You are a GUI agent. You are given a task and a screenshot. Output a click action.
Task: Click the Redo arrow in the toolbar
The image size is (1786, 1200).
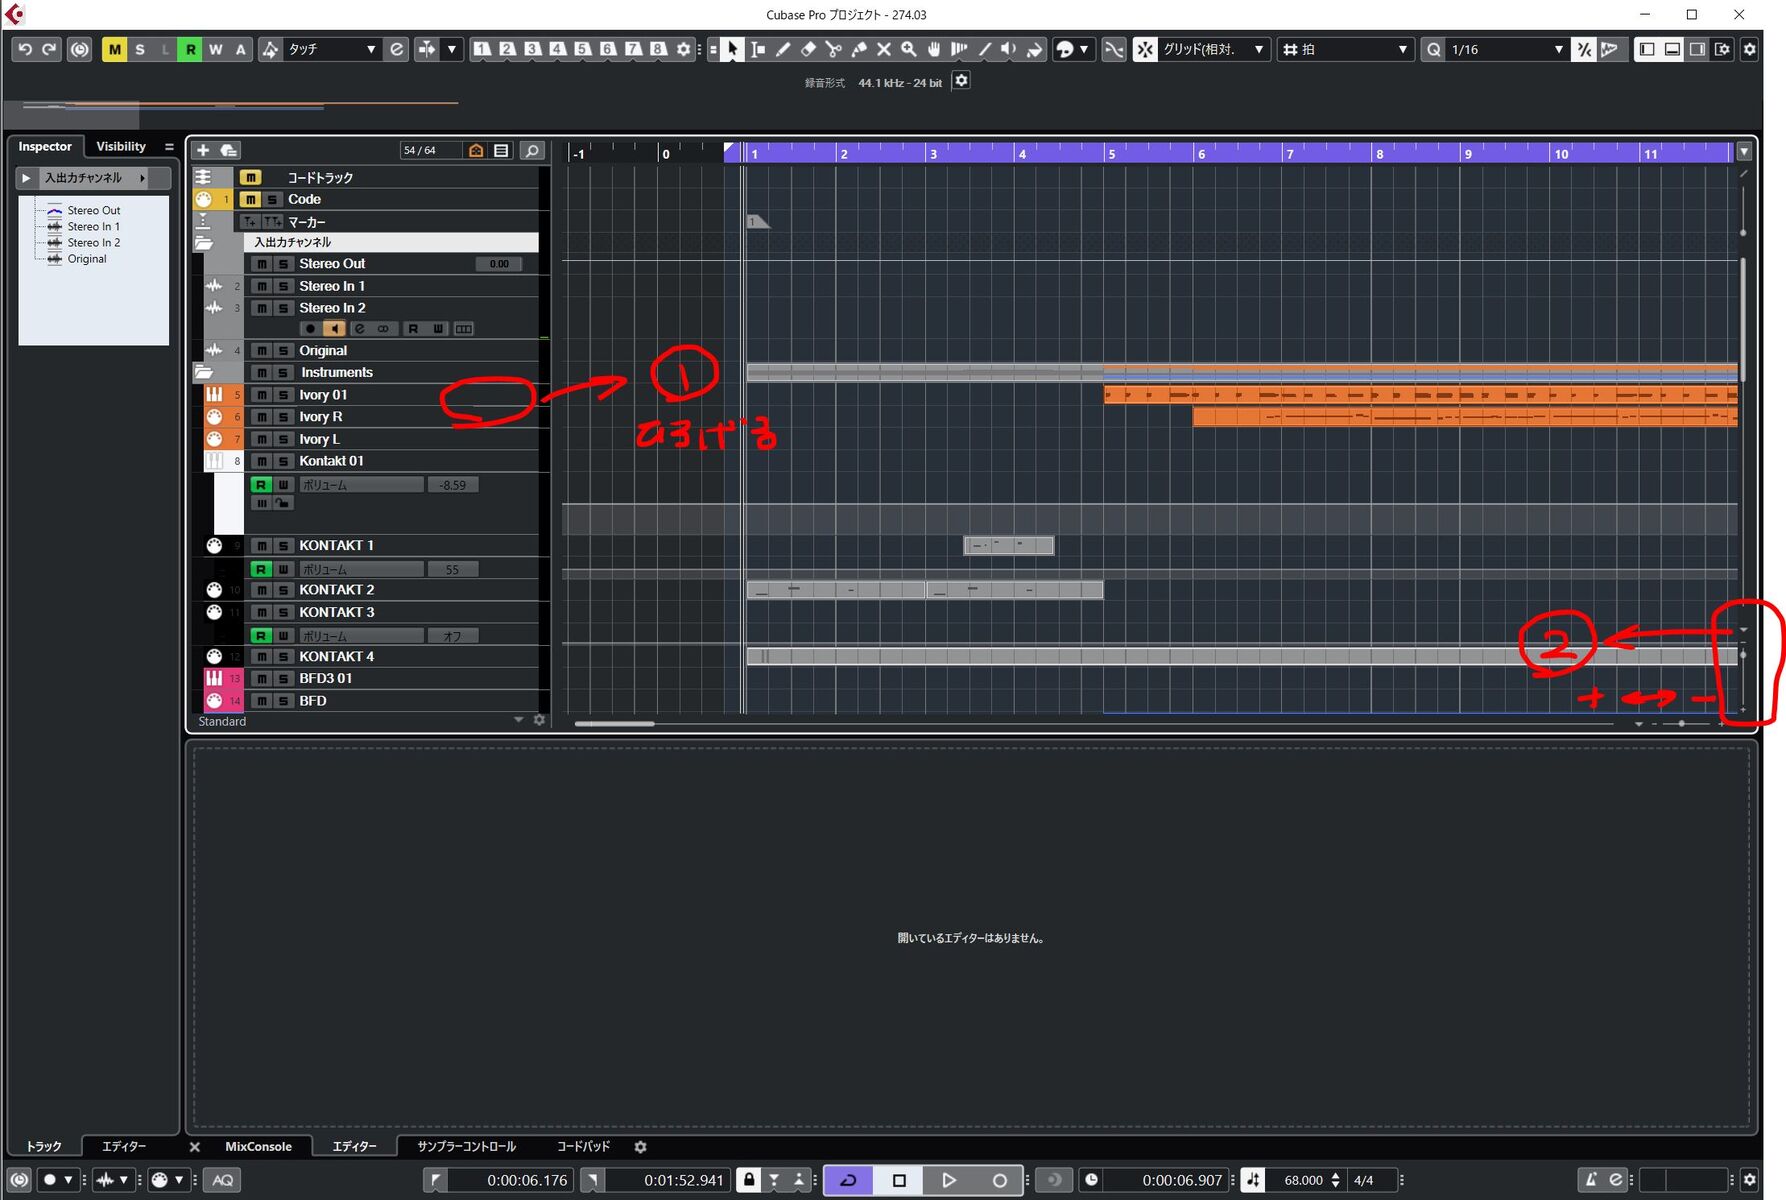click(x=49, y=49)
